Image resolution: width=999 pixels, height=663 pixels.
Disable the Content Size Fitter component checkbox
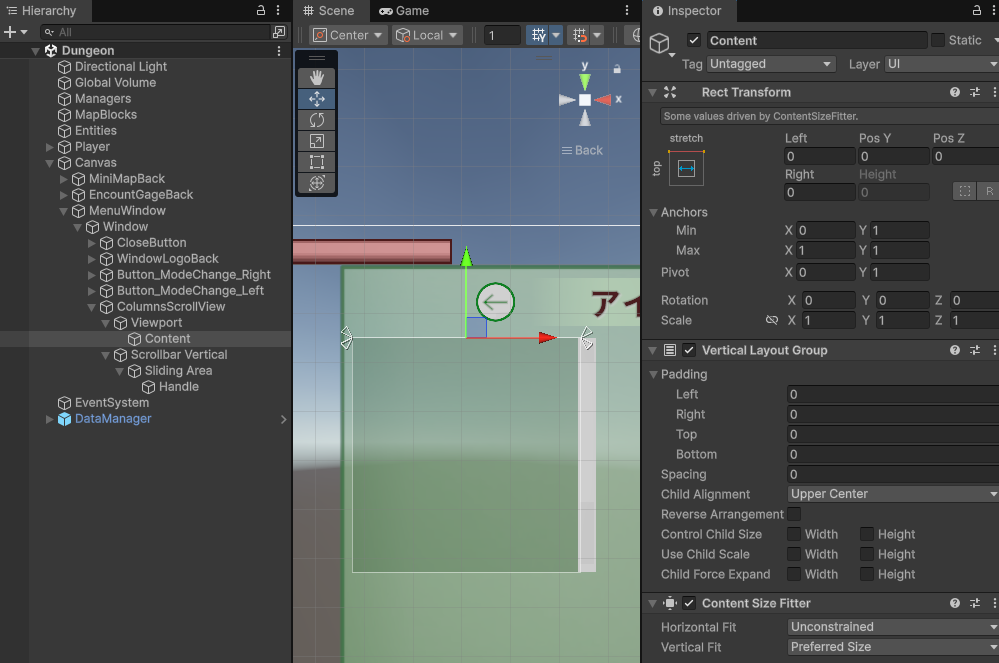pyautogui.click(x=689, y=603)
